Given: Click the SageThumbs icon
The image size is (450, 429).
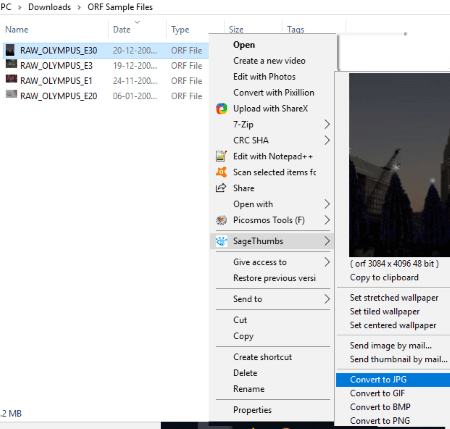Looking at the screenshot, I should tap(221, 241).
